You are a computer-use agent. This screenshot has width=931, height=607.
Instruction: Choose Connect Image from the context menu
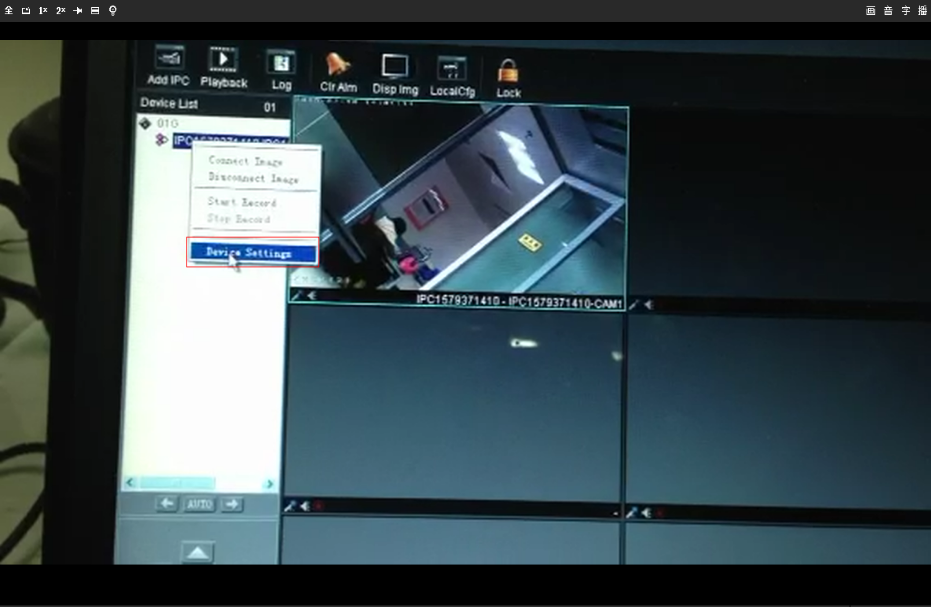tap(245, 161)
